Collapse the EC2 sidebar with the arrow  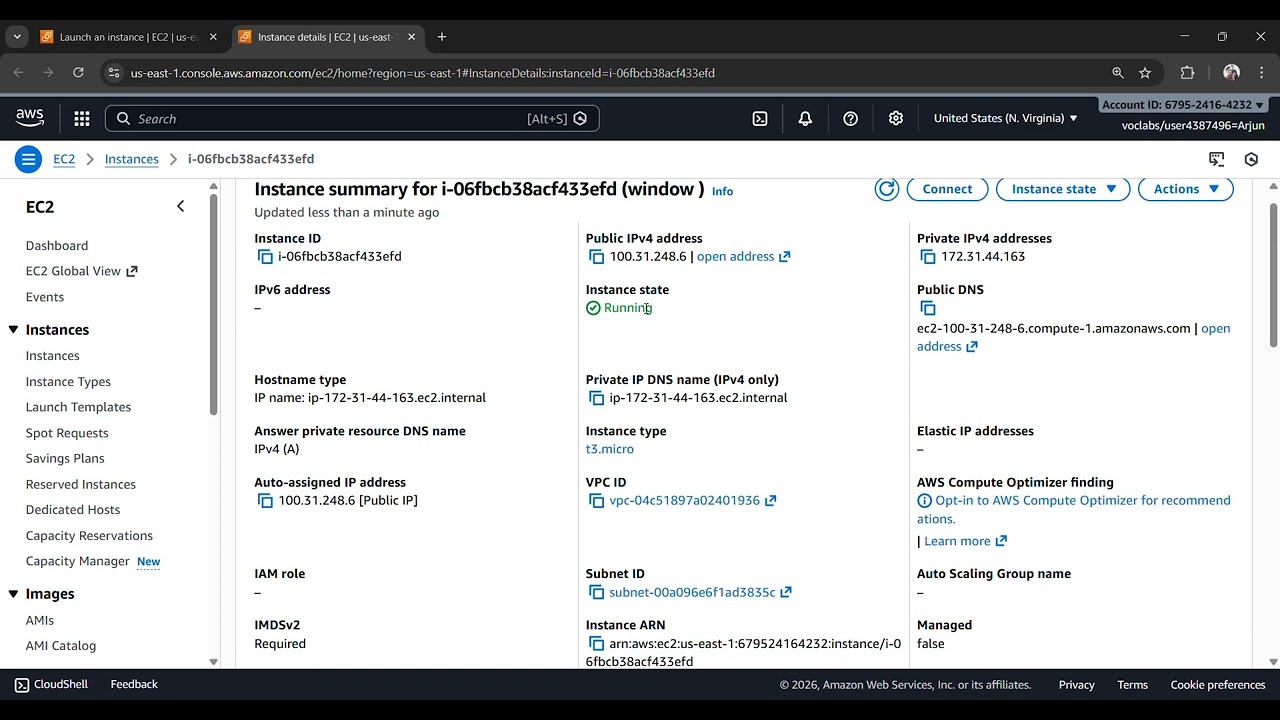180,207
